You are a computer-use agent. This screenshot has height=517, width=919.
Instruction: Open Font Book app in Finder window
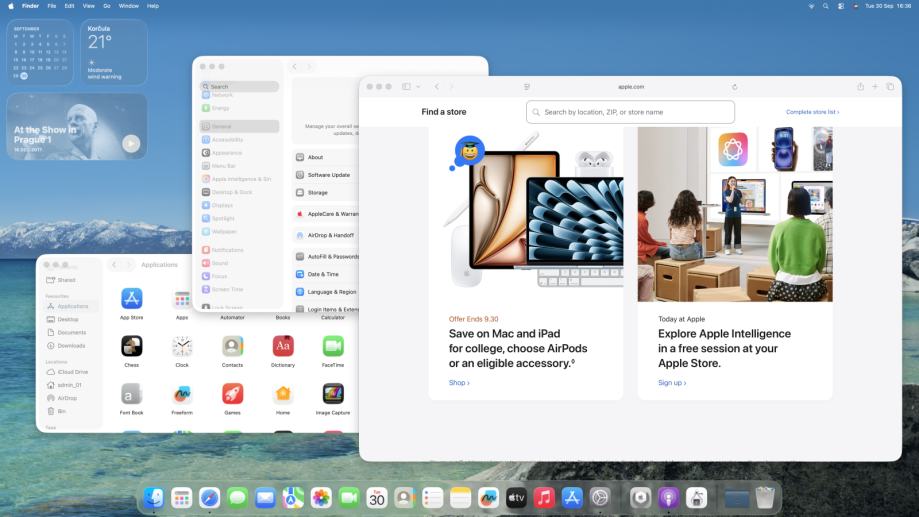131,394
